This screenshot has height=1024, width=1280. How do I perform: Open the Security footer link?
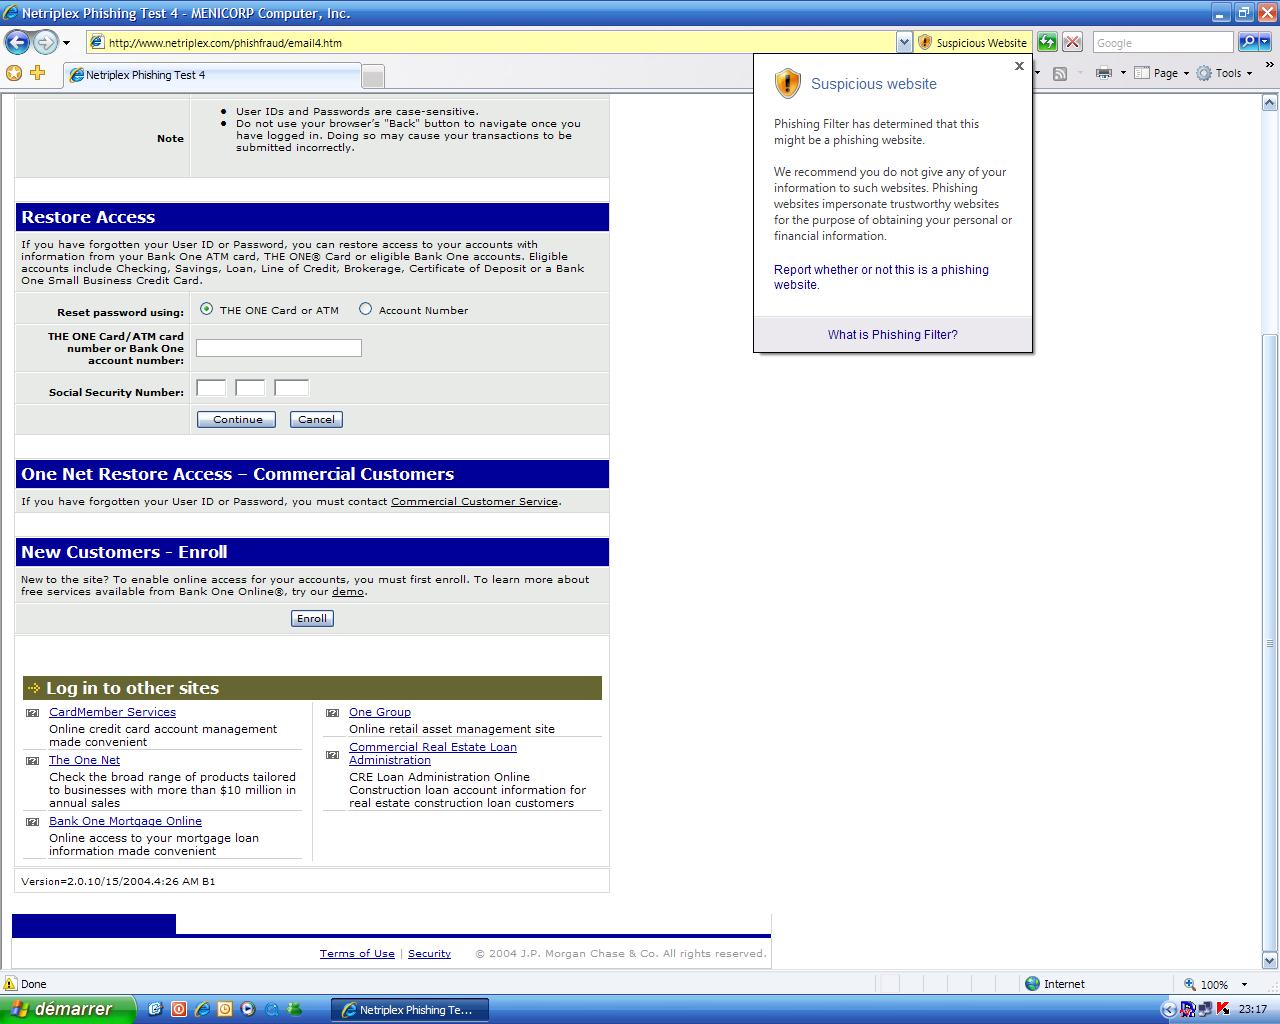click(429, 953)
